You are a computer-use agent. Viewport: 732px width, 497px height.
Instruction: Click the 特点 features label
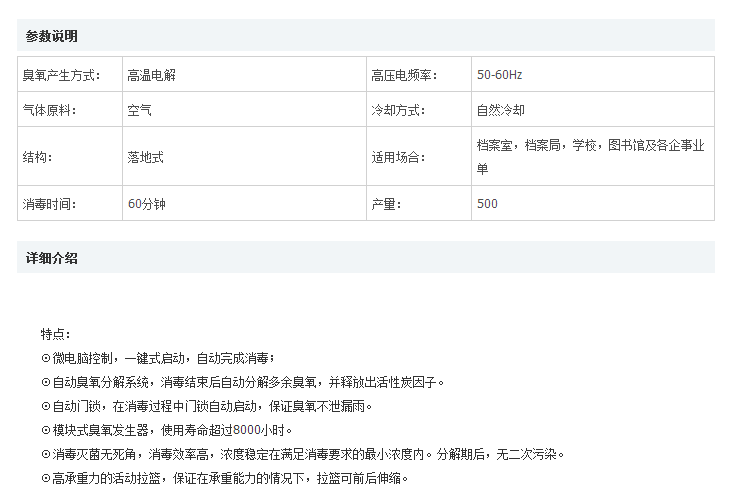tap(55, 334)
